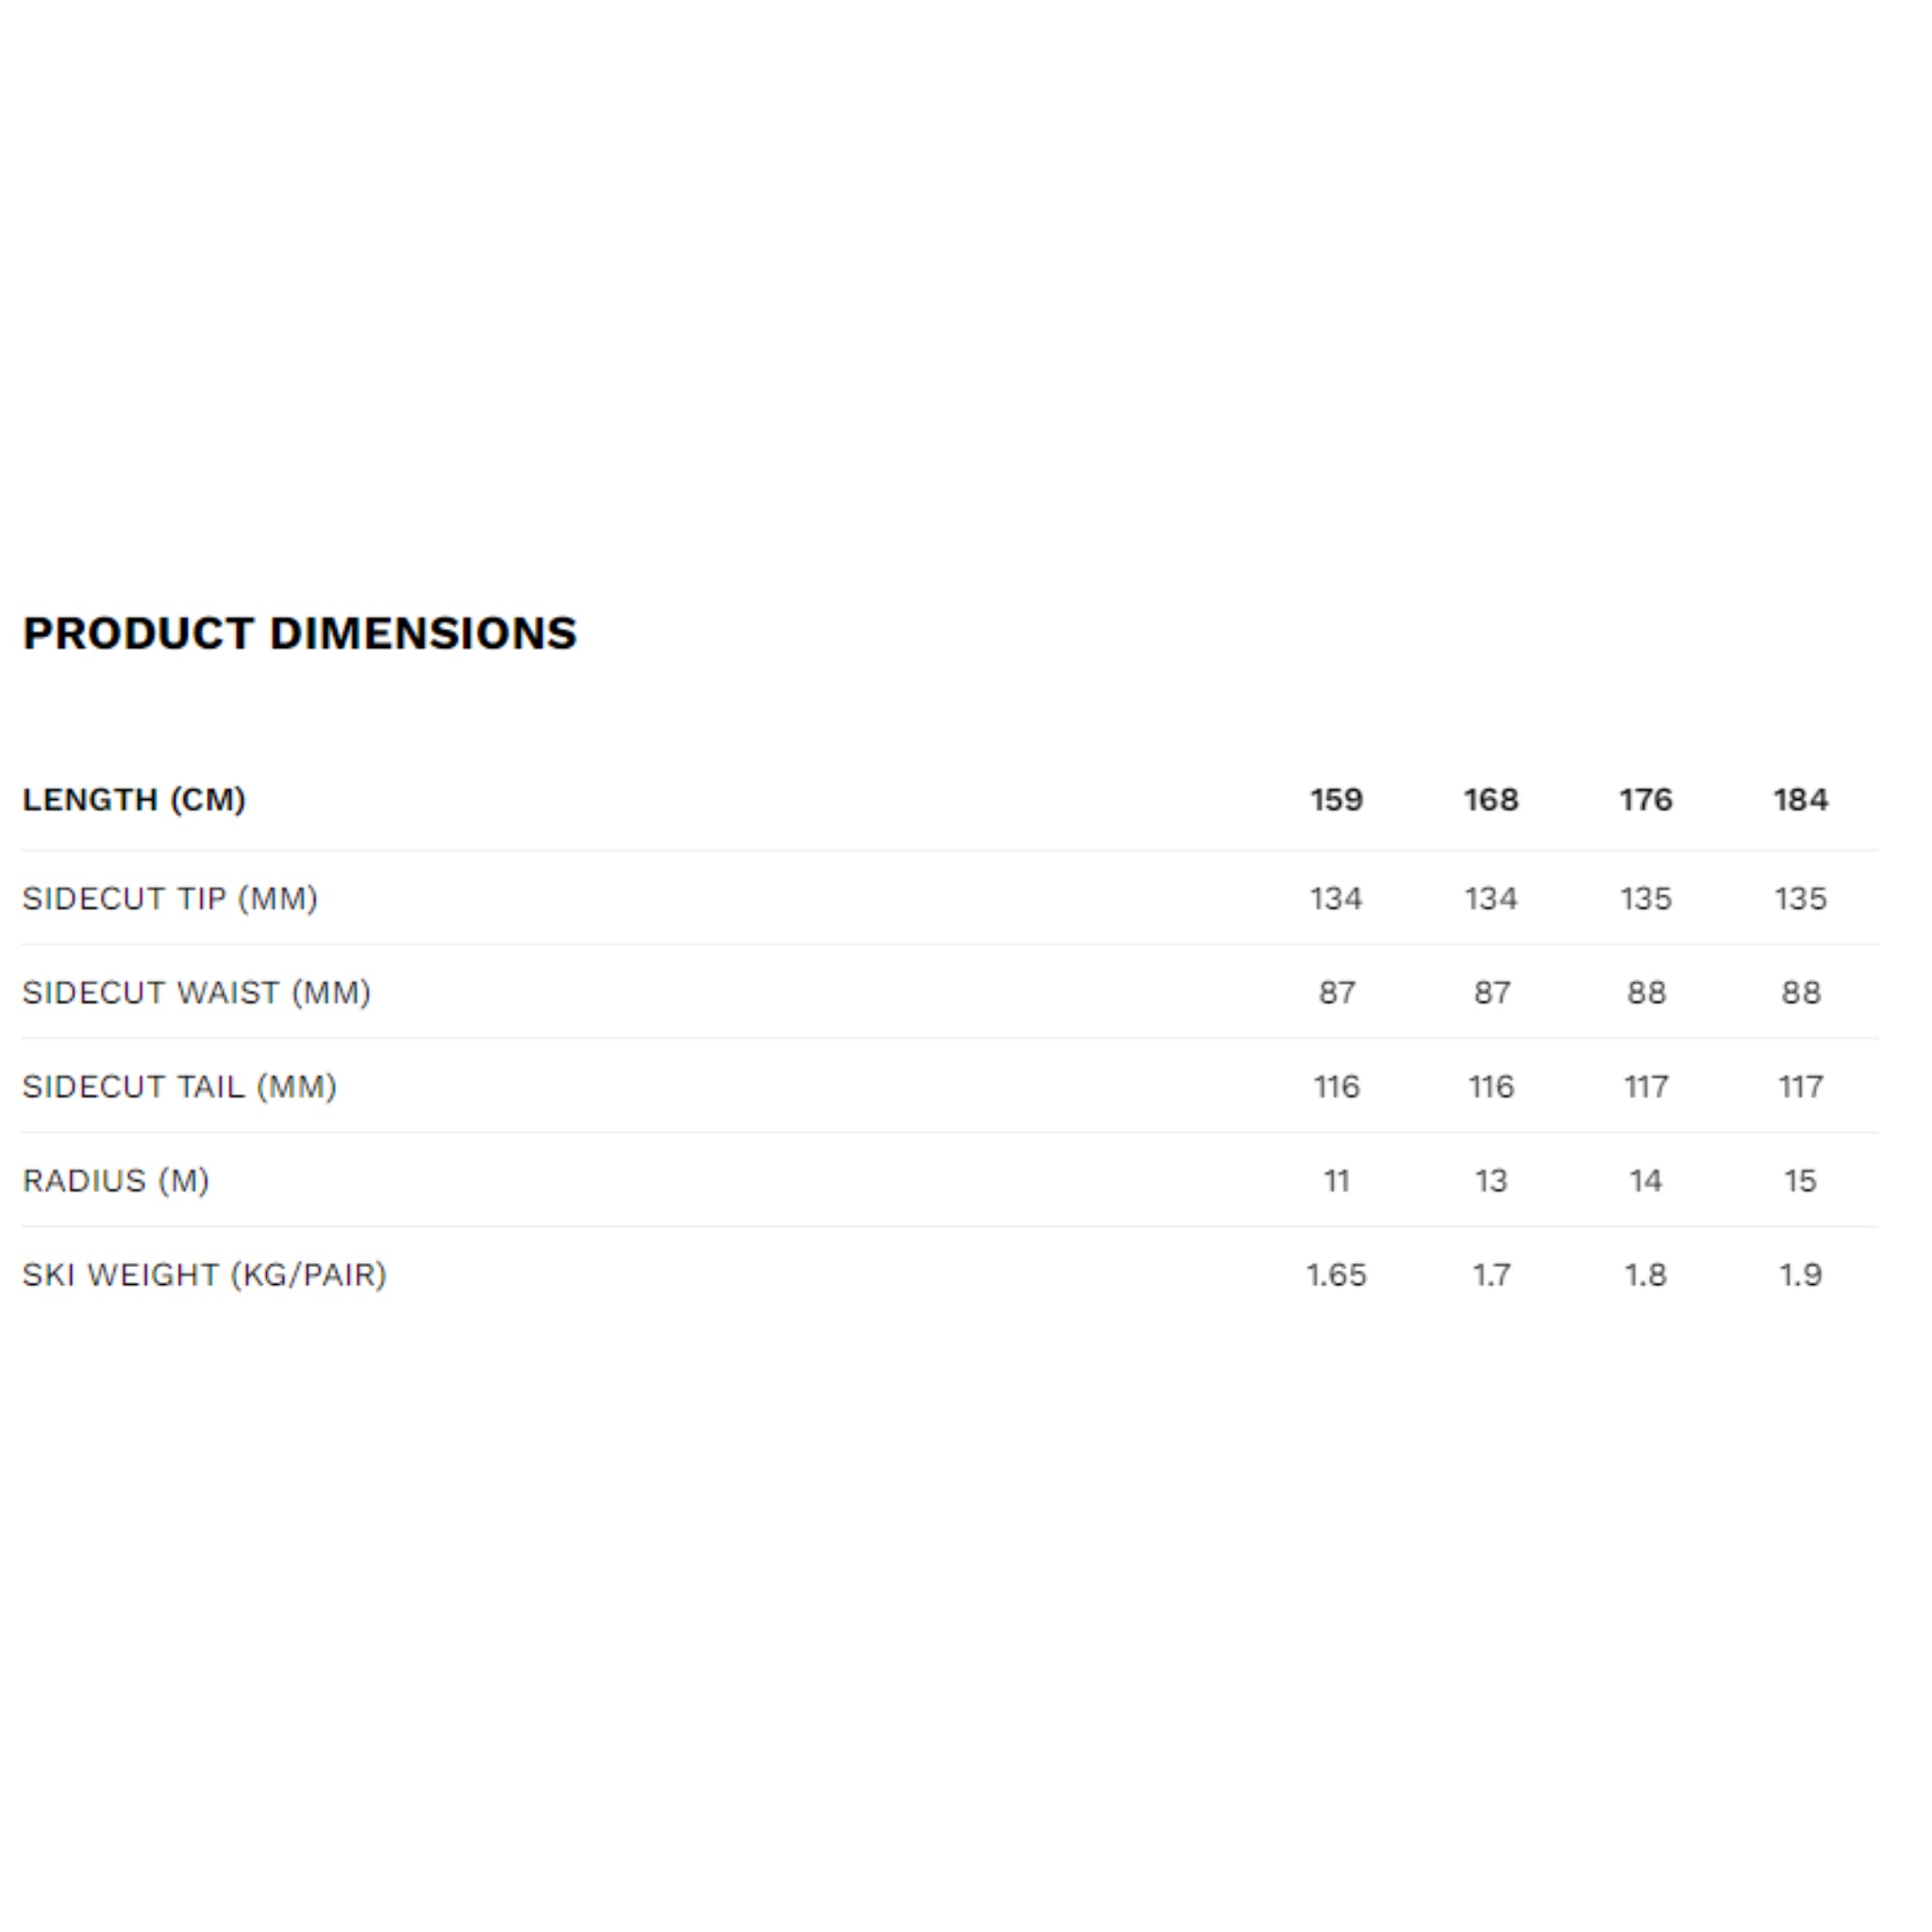This screenshot has height=1932, width=1932.
Task: Click the ski weight value 1.9
Action: [x=1800, y=1274]
